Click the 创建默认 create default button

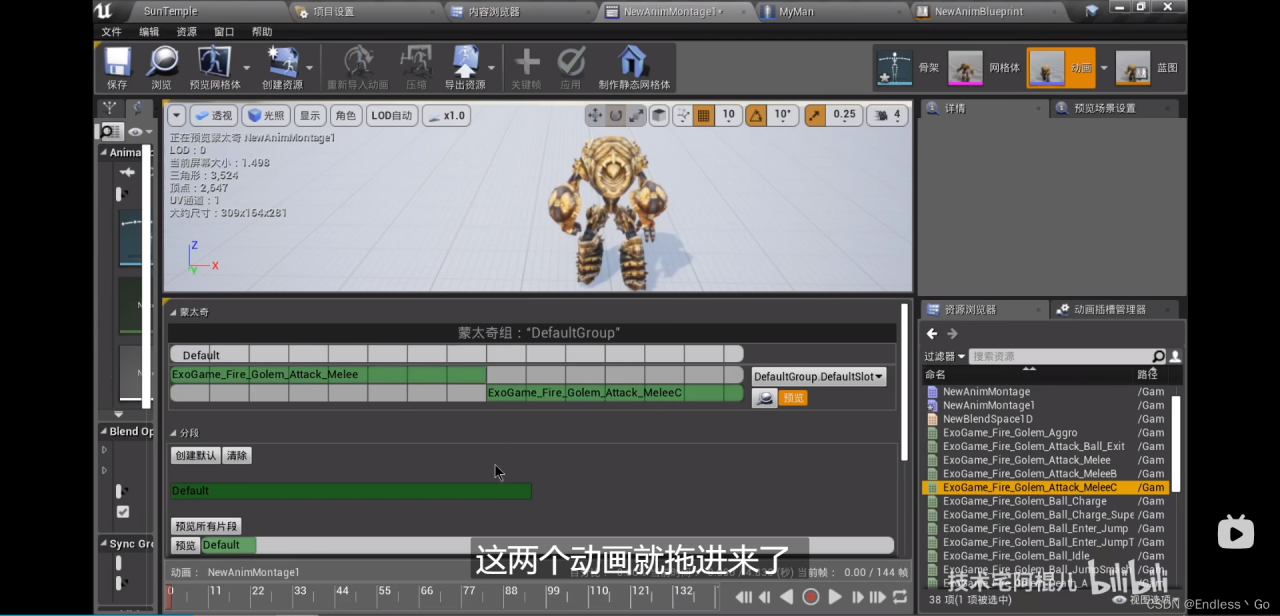pyautogui.click(x=196, y=455)
